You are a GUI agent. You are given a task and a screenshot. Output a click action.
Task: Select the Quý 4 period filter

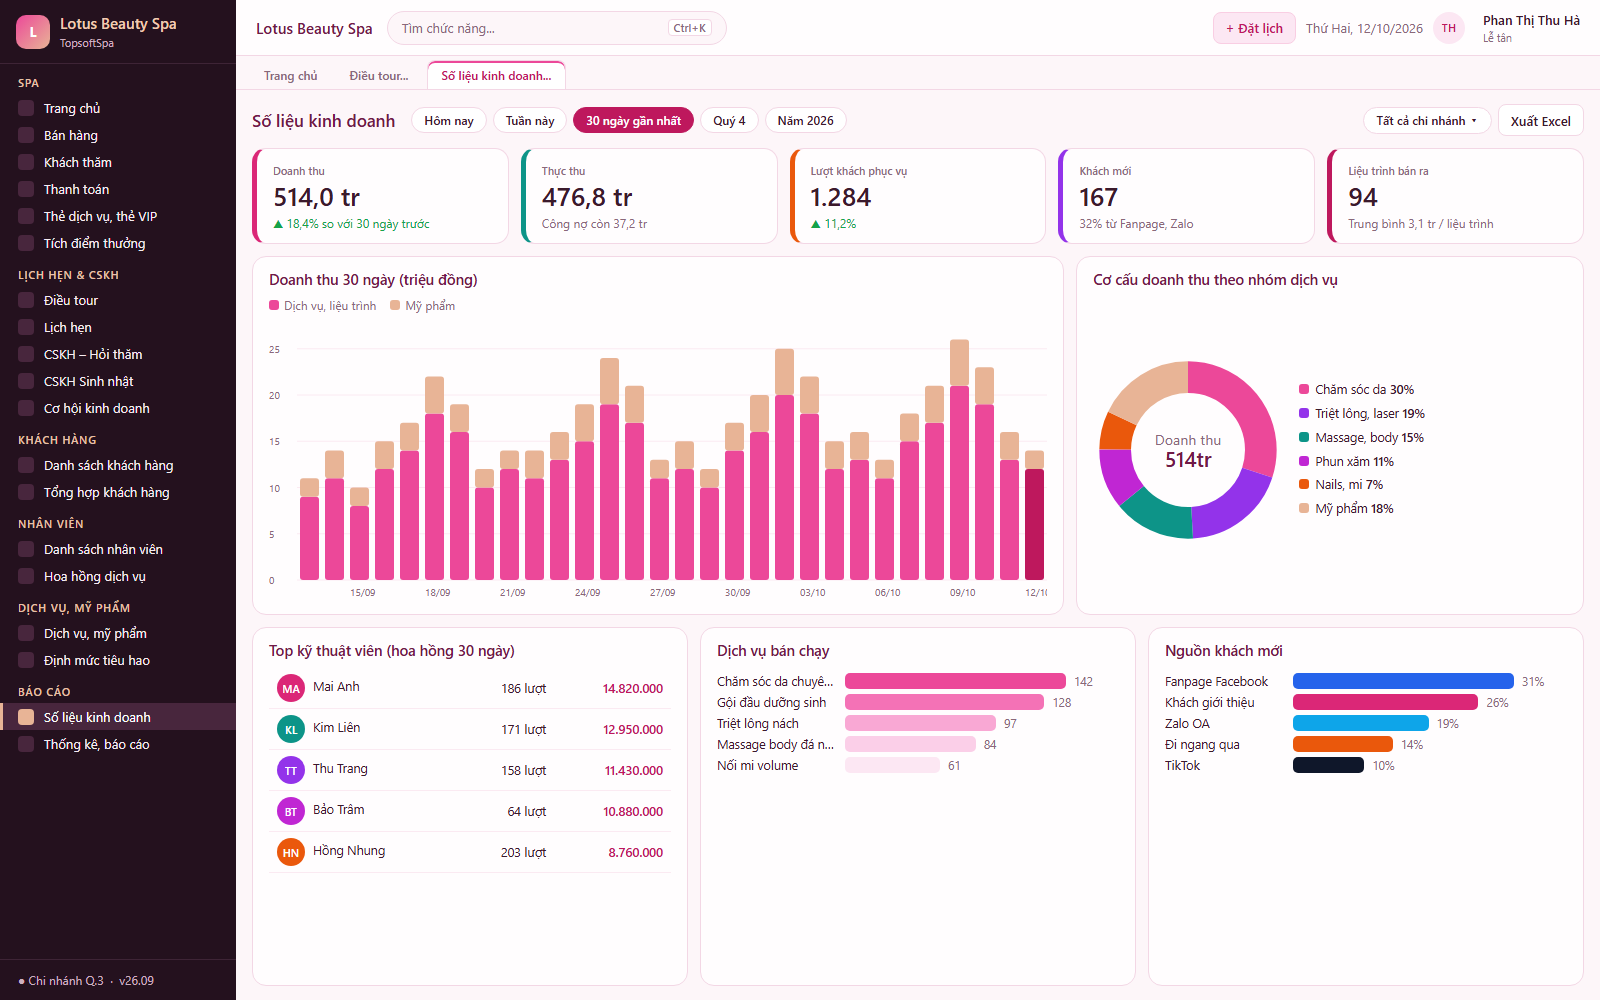[729, 120]
